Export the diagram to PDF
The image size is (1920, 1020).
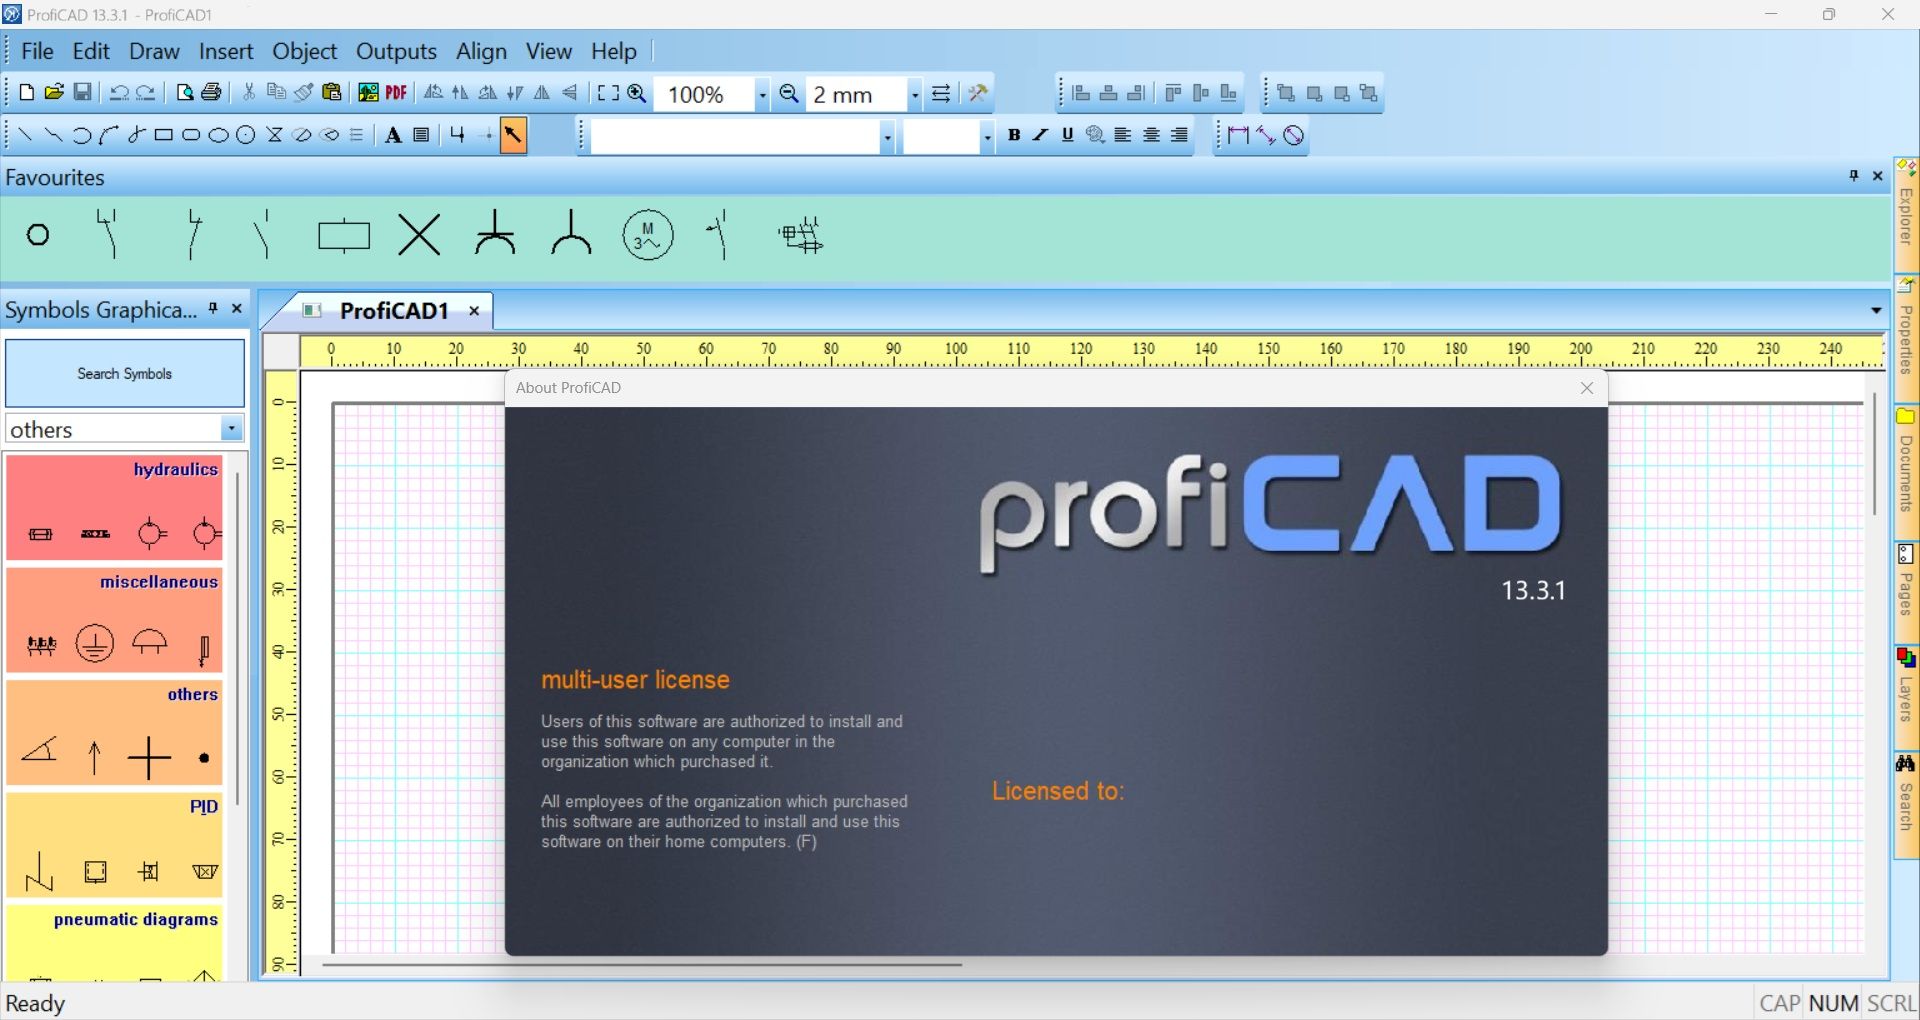click(395, 93)
